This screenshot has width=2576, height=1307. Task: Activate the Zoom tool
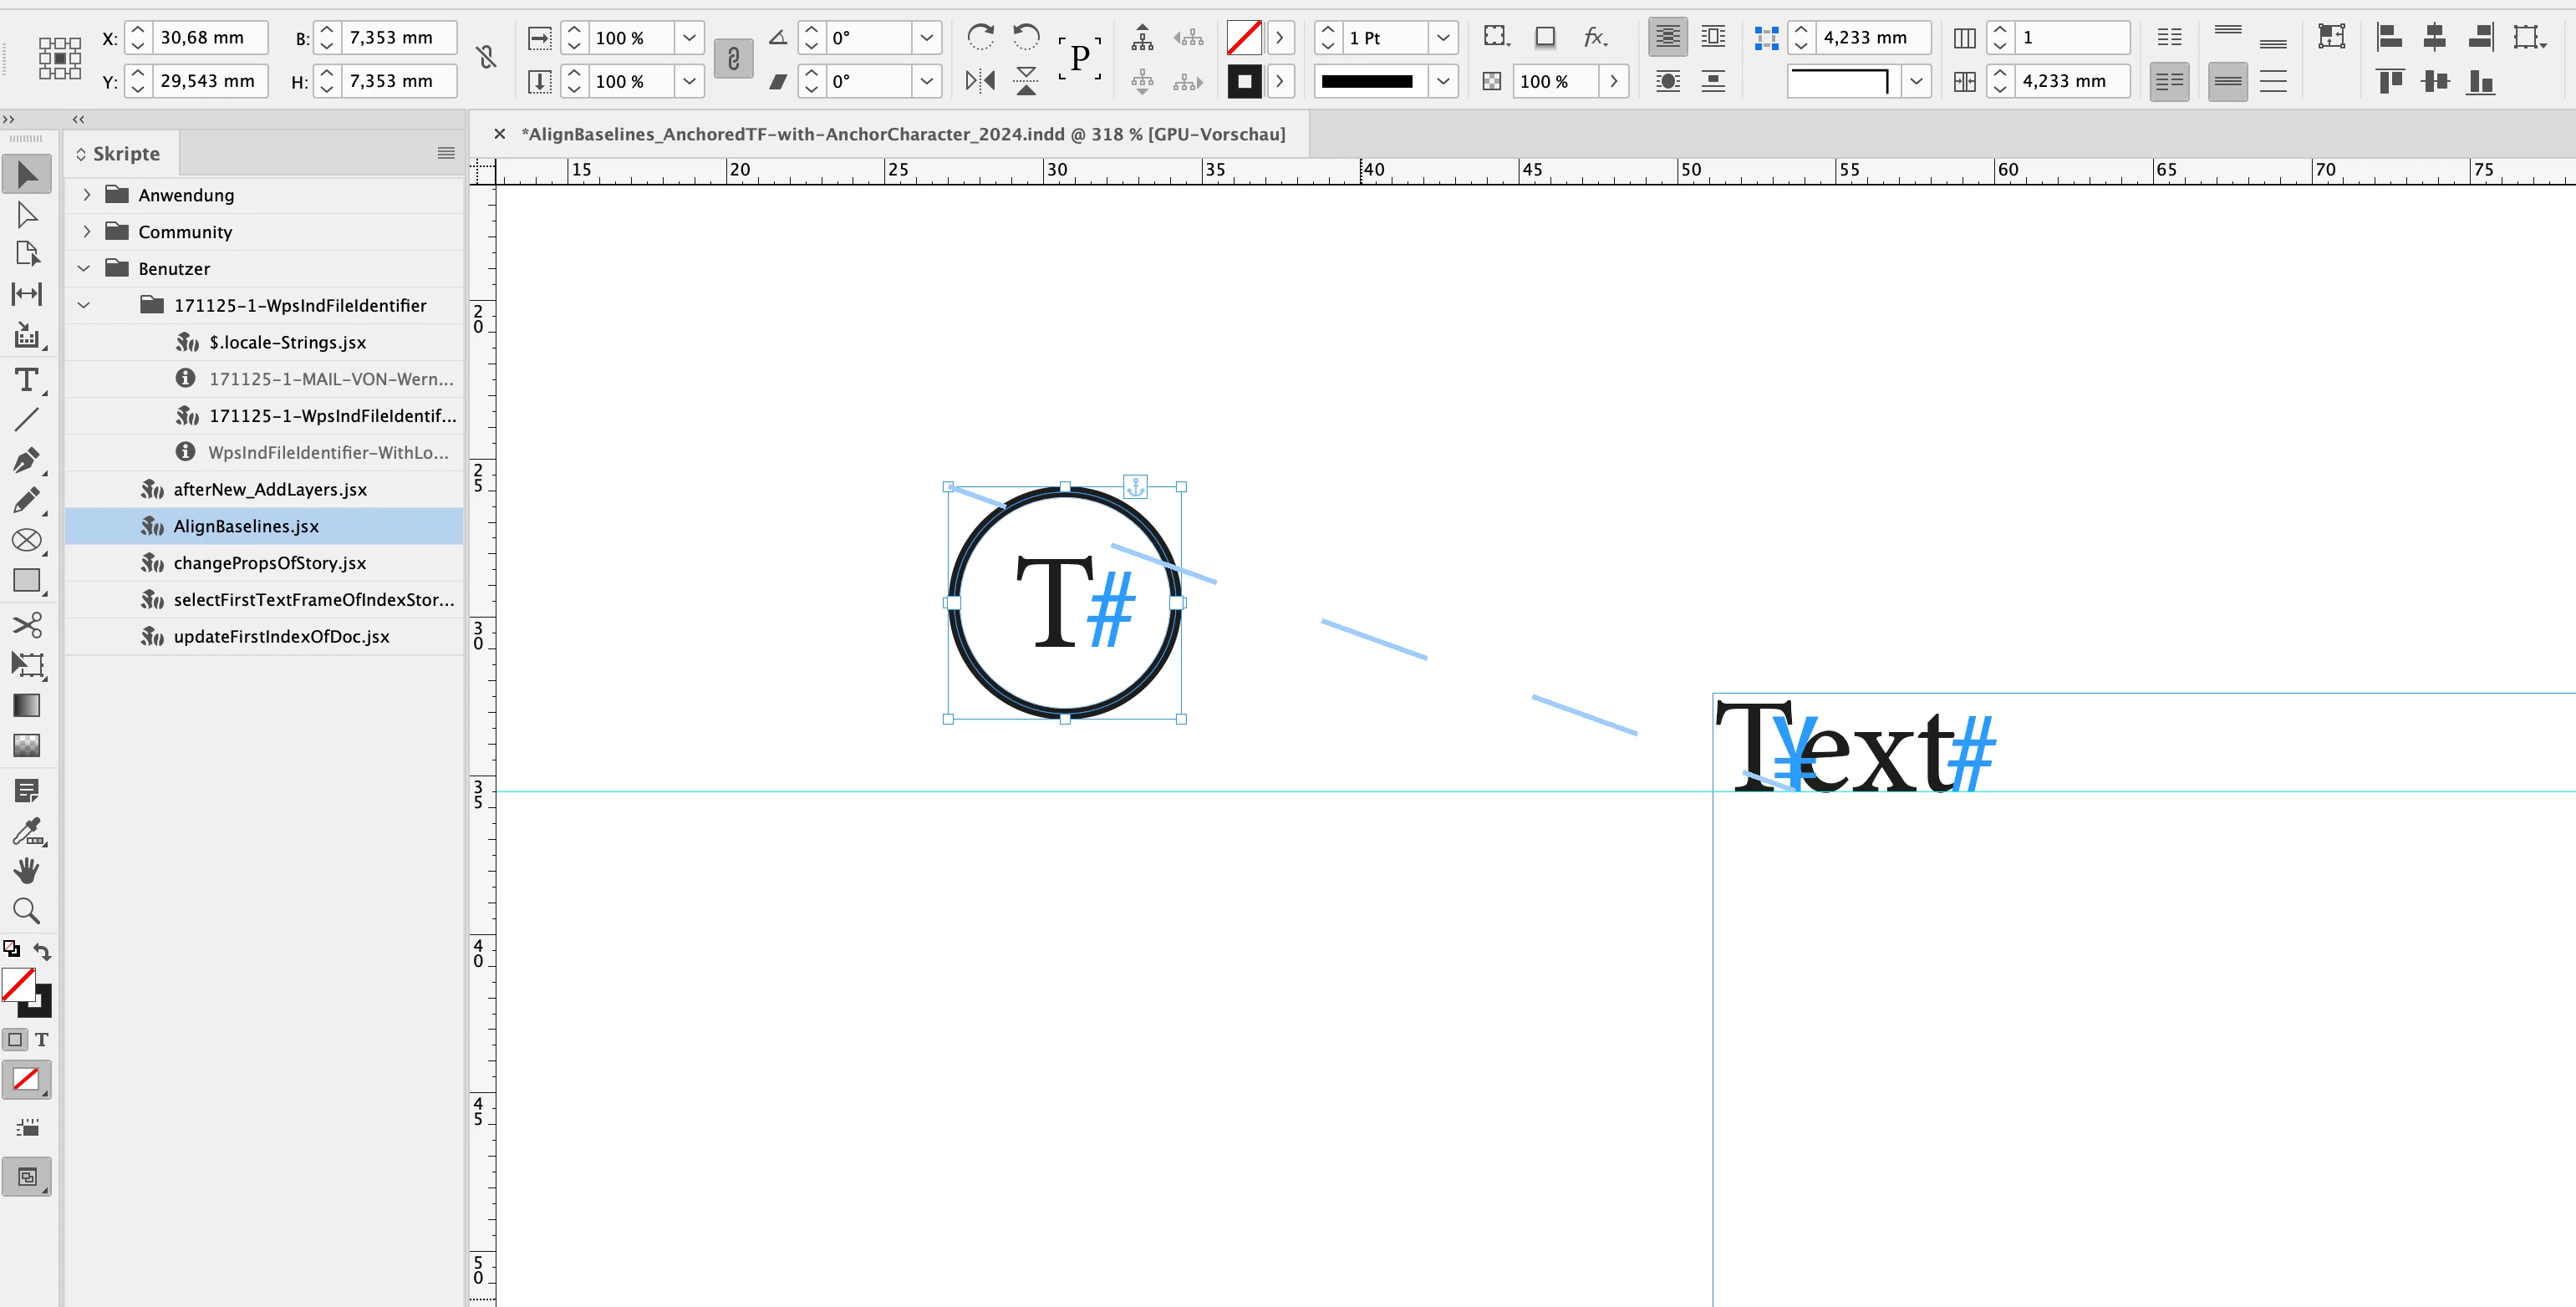click(27, 910)
